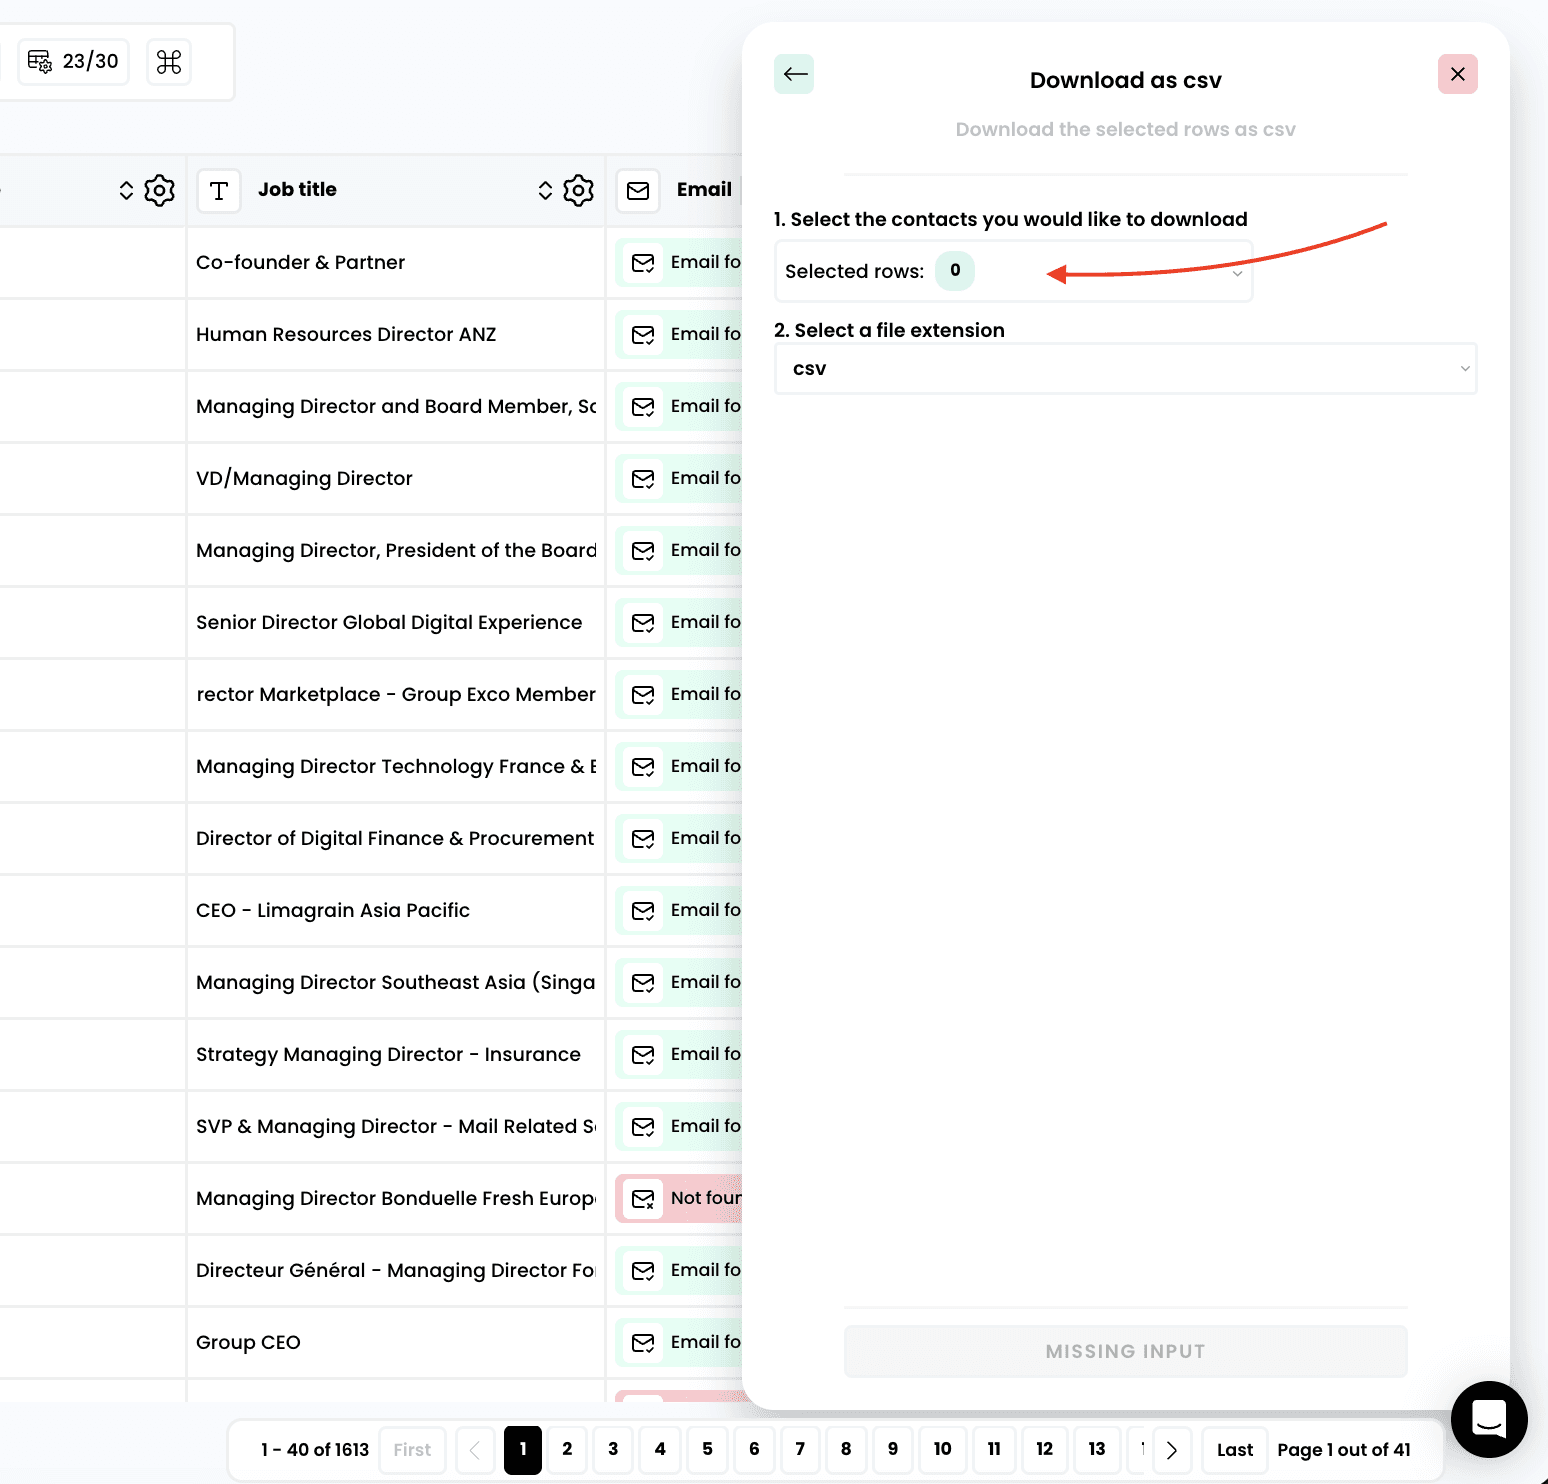
Task: Click the Email column envelope icon
Action: point(638,190)
